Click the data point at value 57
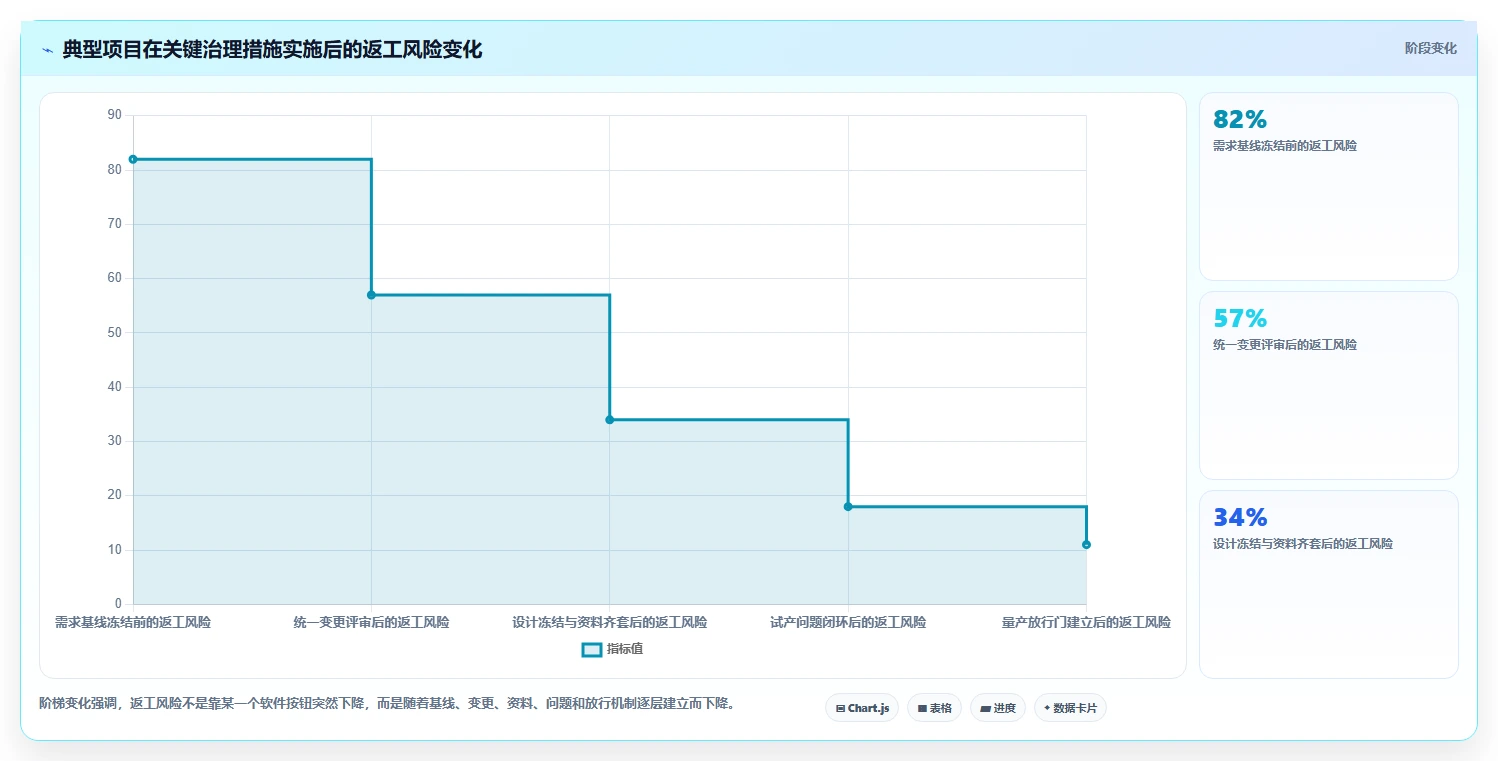This screenshot has width=1498, height=761. tap(371, 295)
